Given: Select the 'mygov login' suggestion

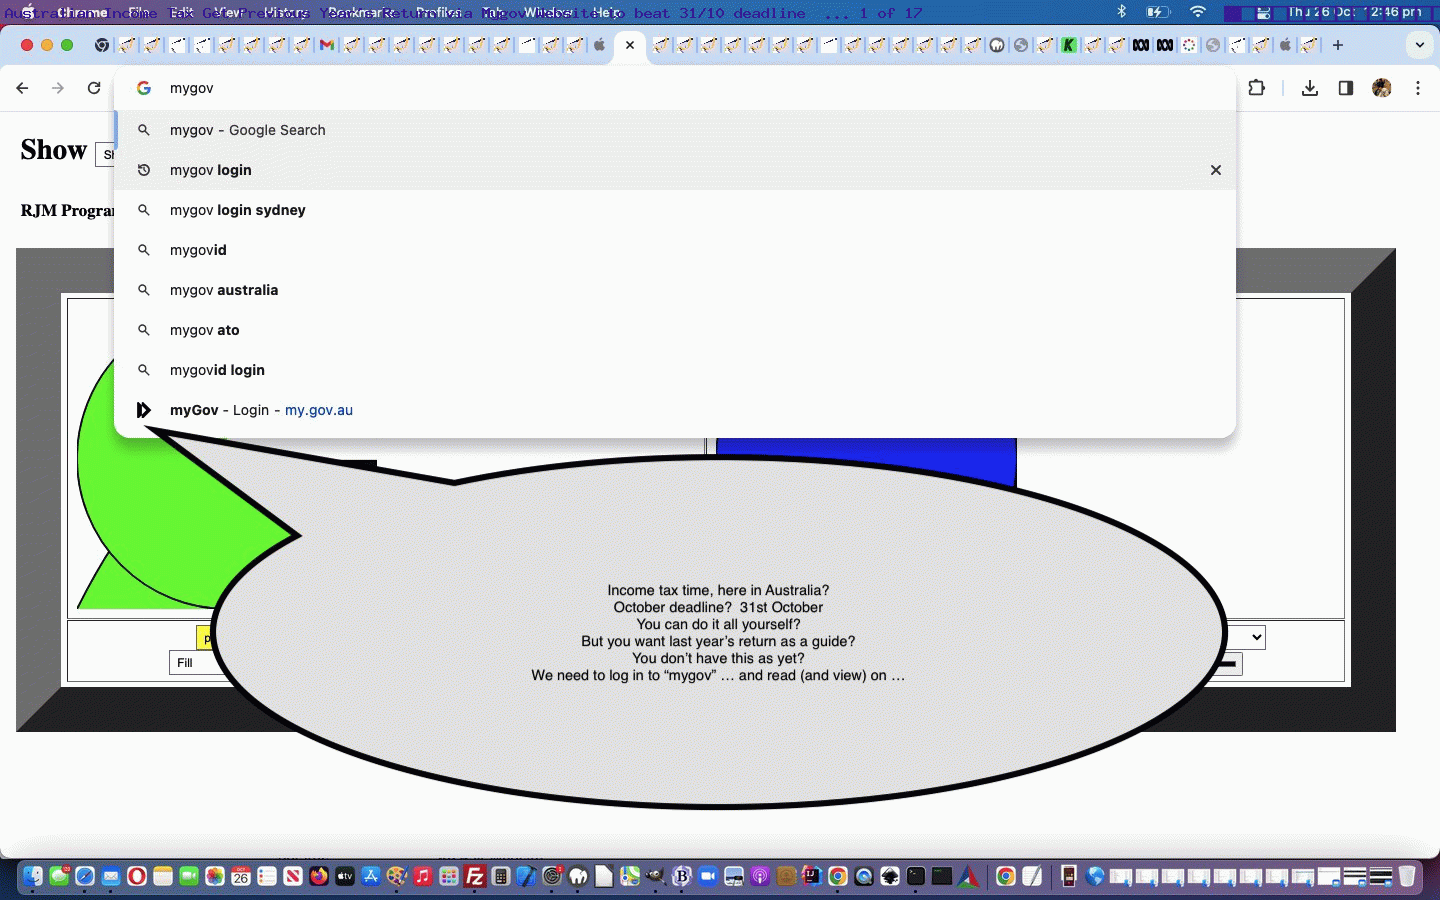Looking at the screenshot, I should (x=675, y=170).
